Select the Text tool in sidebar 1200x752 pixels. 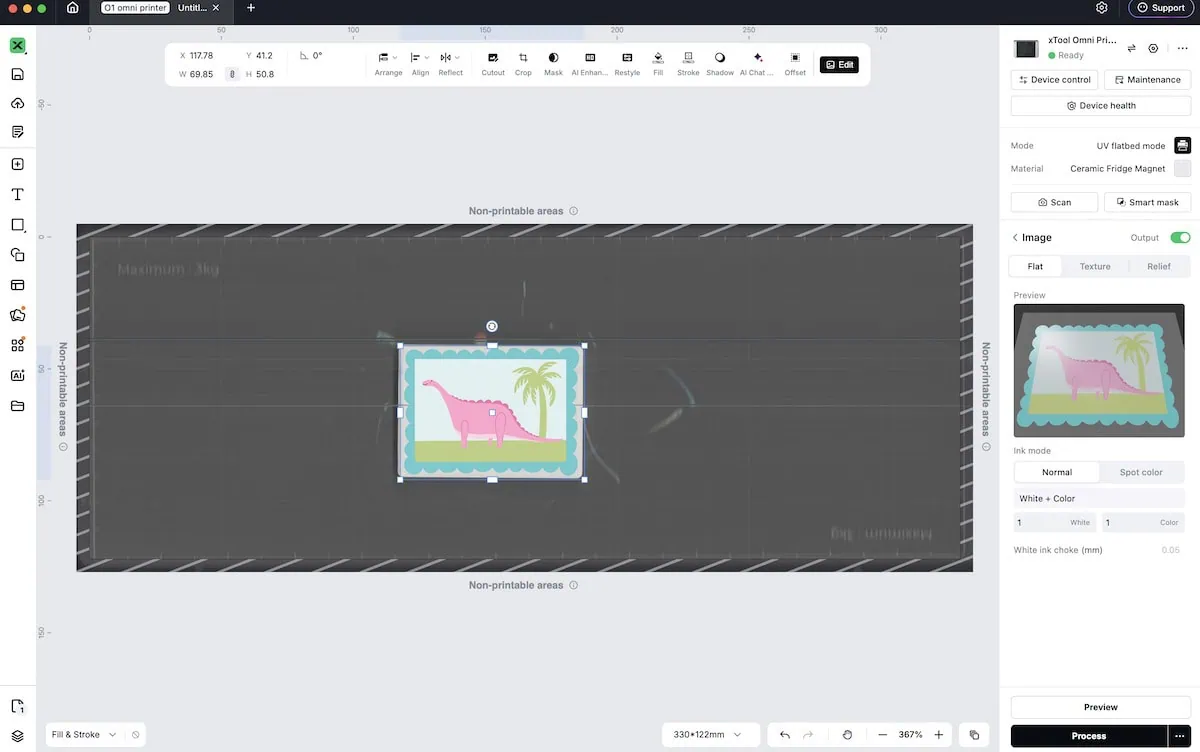17,195
